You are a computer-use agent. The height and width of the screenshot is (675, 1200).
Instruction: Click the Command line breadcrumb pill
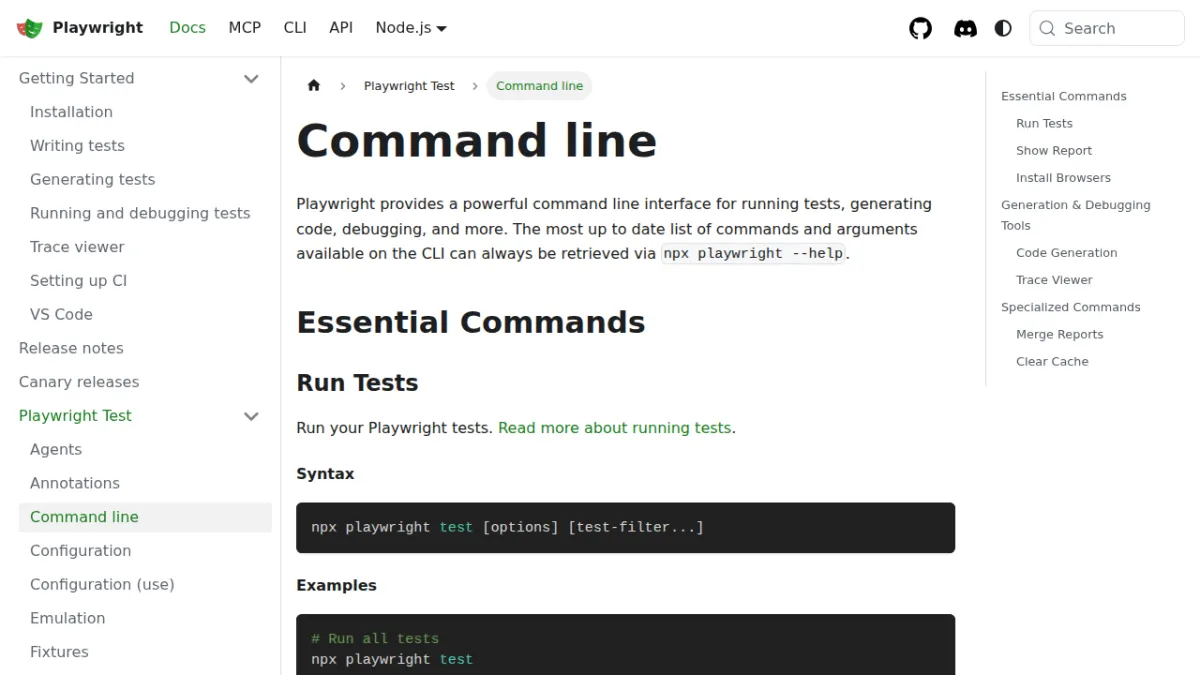pos(539,86)
